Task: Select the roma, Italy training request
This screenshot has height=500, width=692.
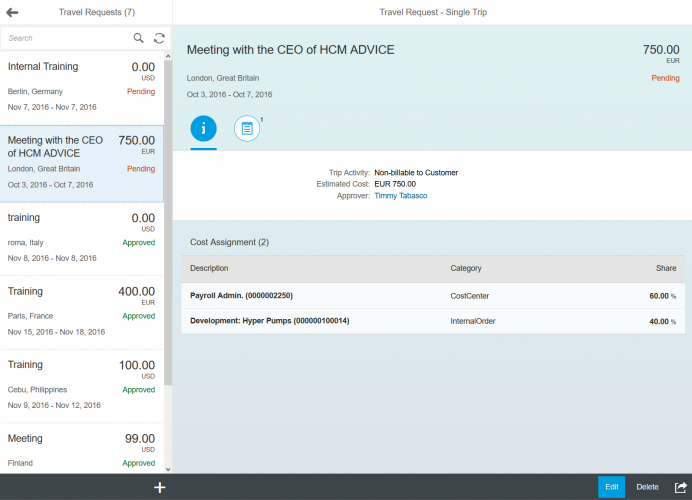Action: (82, 239)
